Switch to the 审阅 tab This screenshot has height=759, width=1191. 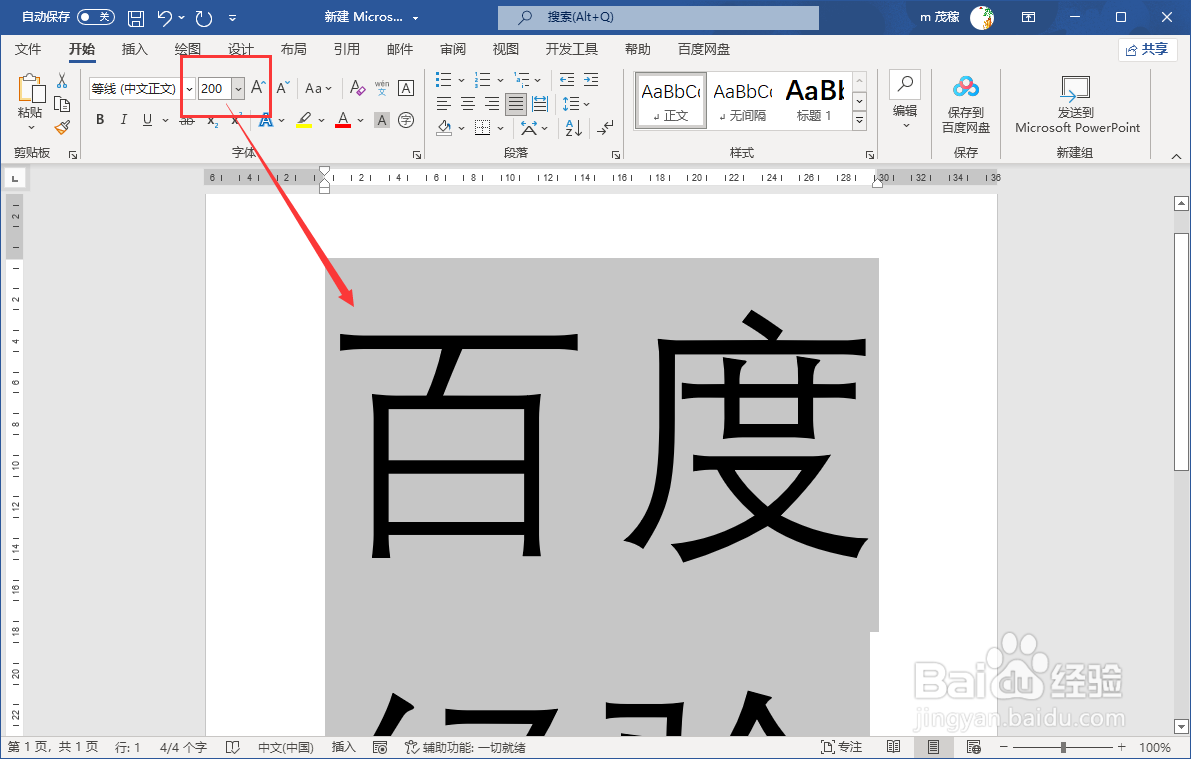click(x=453, y=49)
